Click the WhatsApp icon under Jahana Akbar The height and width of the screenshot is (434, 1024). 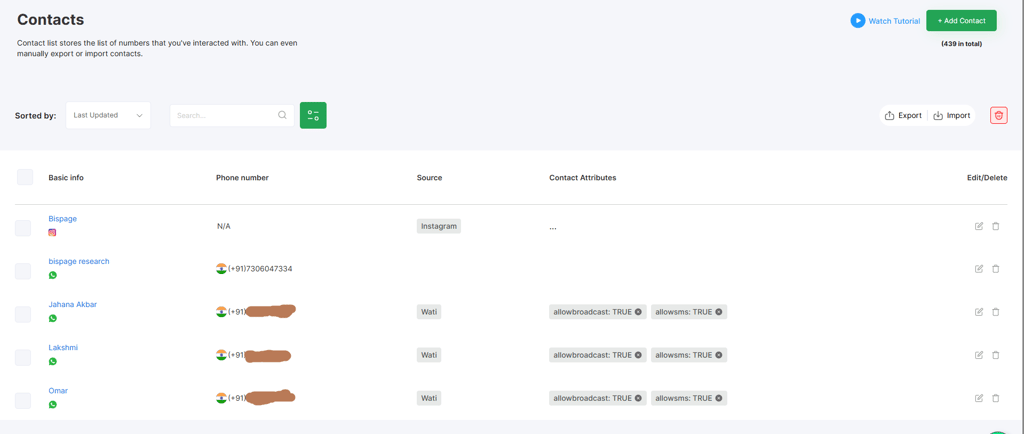click(x=52, y=318)
